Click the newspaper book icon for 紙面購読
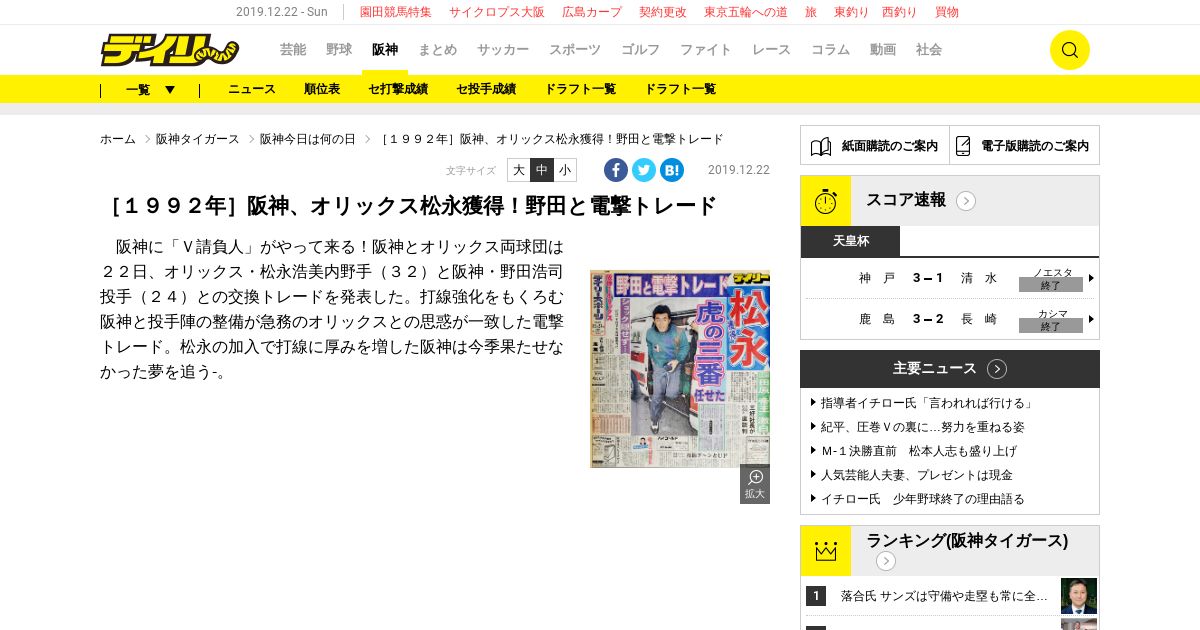Screen dimensions: 1200x630 [x=821, y=146]
